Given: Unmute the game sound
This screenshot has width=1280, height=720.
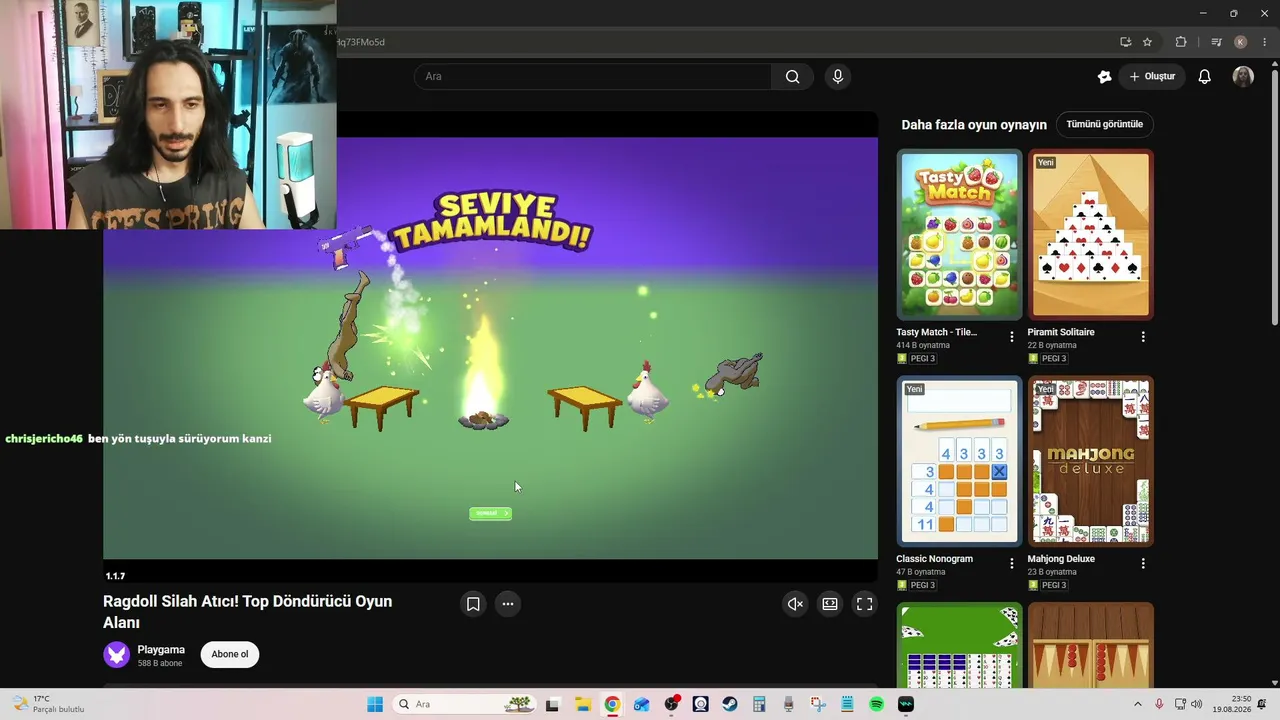Looking at the screenshot, I should point(795,604).
